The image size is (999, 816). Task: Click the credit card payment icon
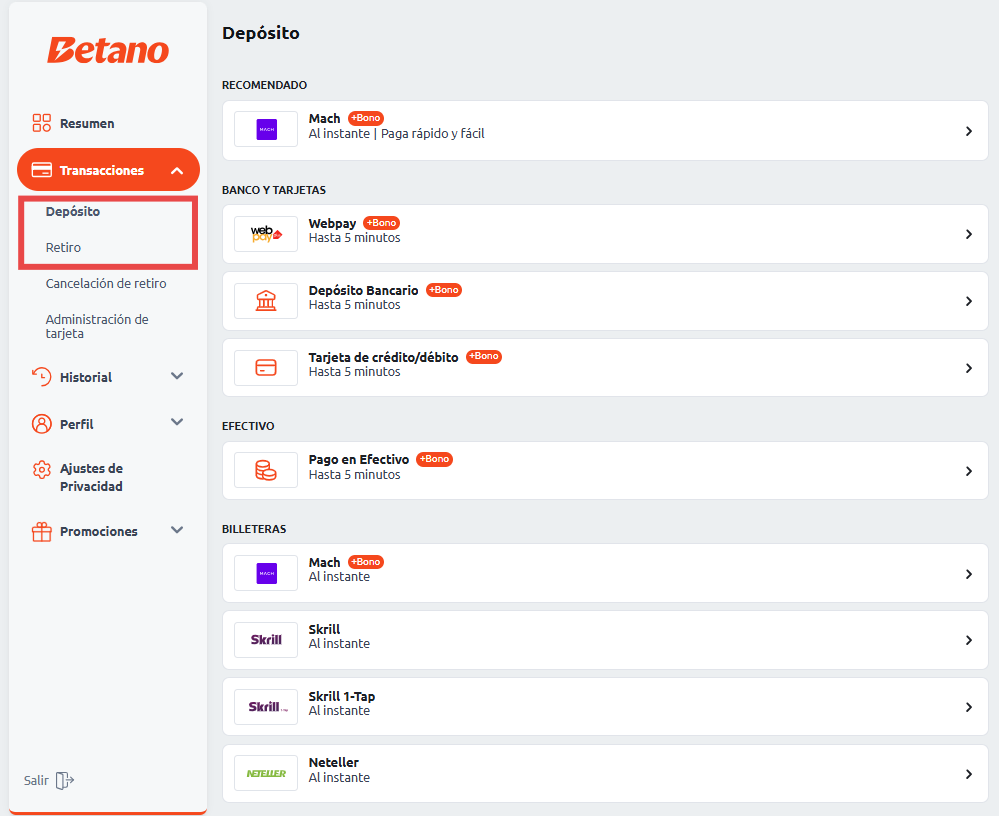click(x=266, y=368)
